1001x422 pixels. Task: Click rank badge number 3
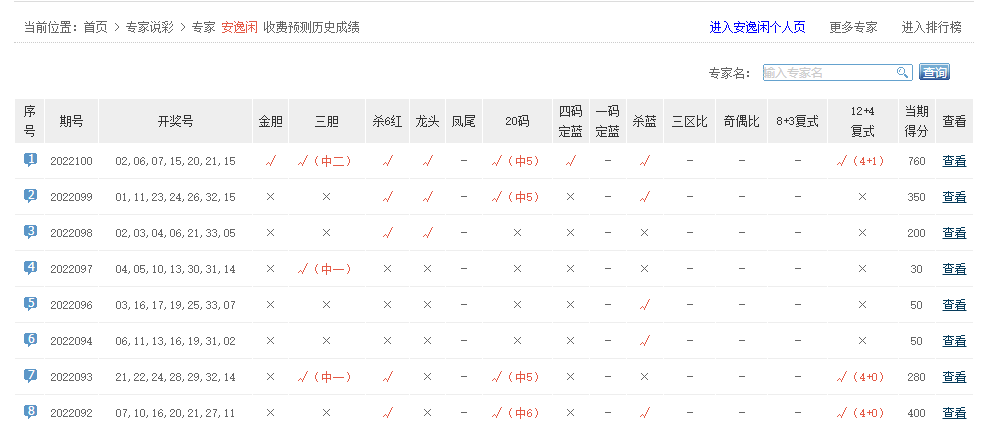click(30, 232)
